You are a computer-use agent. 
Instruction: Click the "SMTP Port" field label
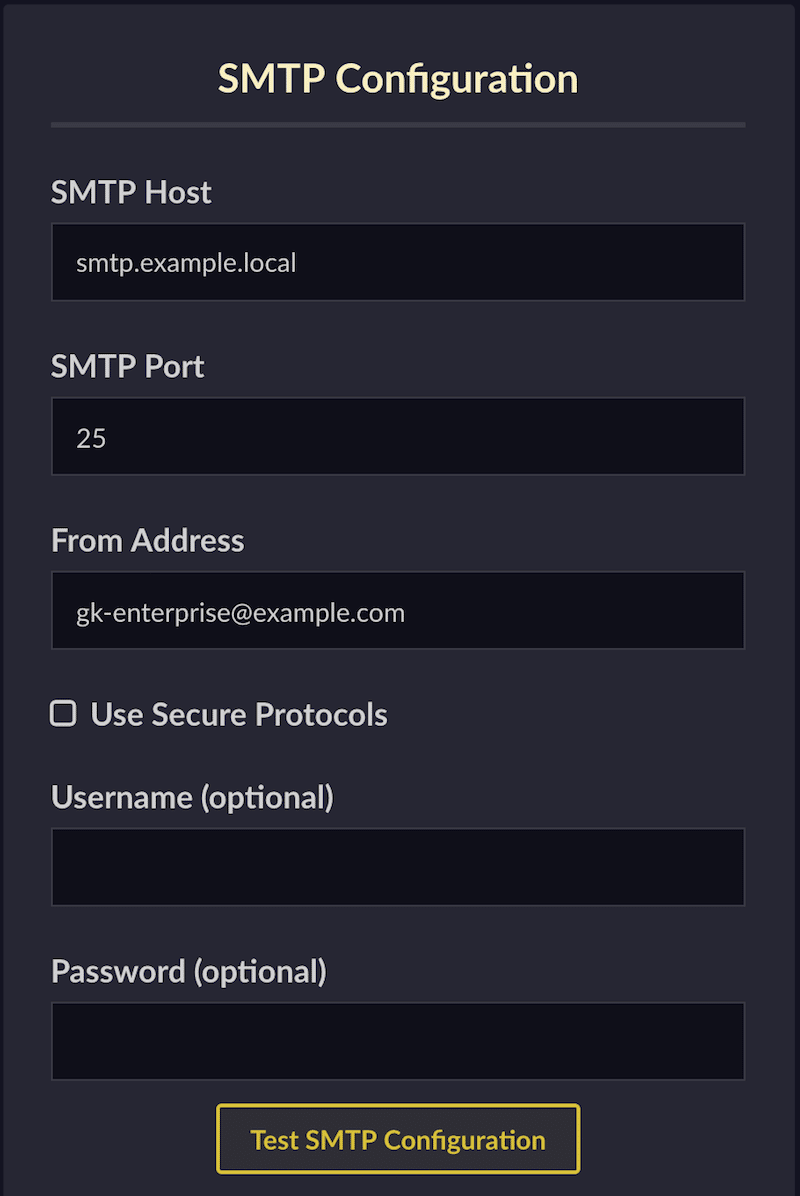click(x=128, y=367)
